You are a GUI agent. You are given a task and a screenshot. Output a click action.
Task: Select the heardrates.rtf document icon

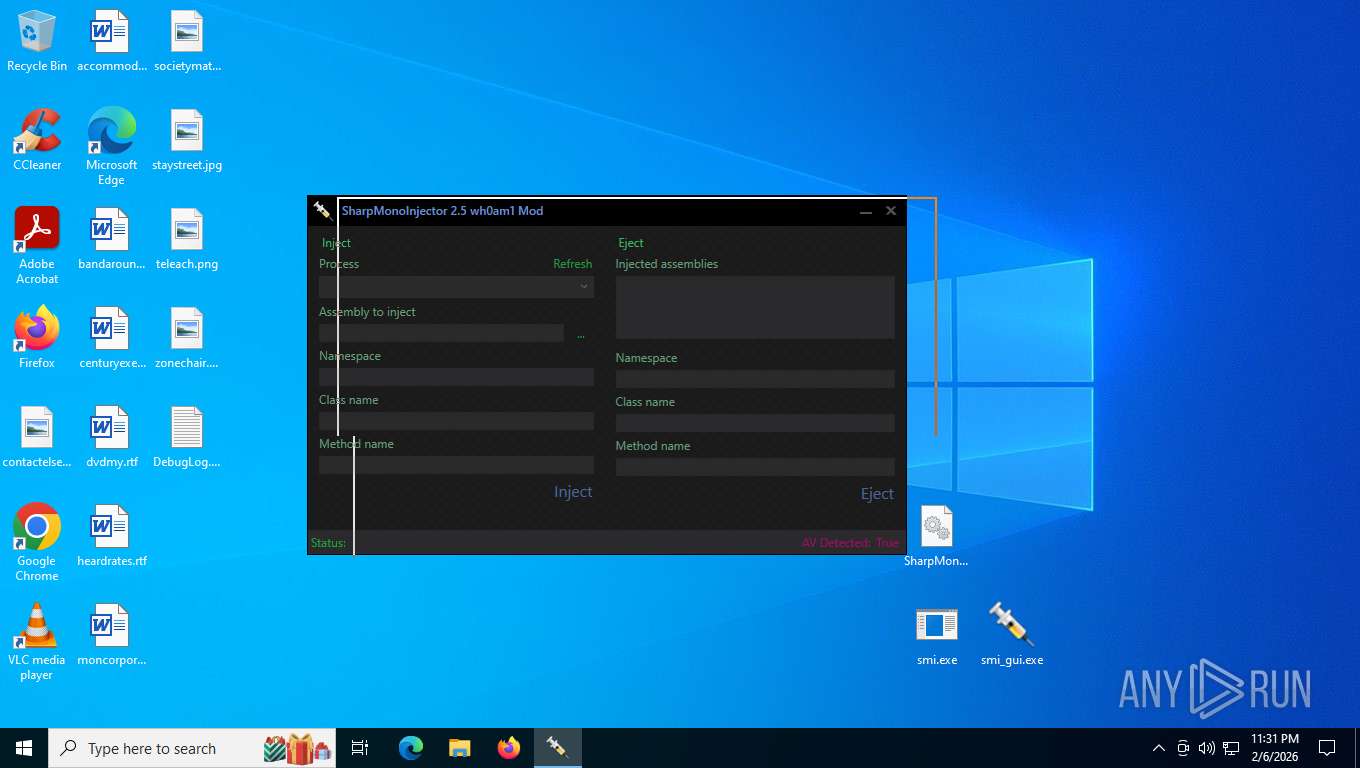click(111, 537)
